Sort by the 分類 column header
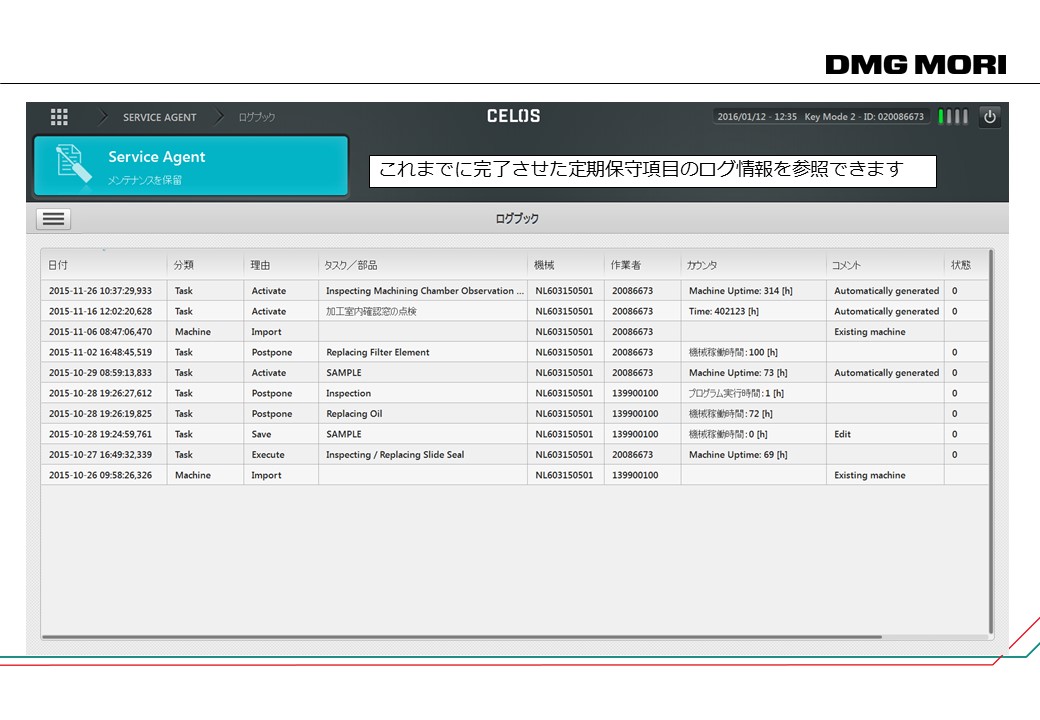Image resolution: width=1040 pixels, height=720 pixels. click(205, 265)
